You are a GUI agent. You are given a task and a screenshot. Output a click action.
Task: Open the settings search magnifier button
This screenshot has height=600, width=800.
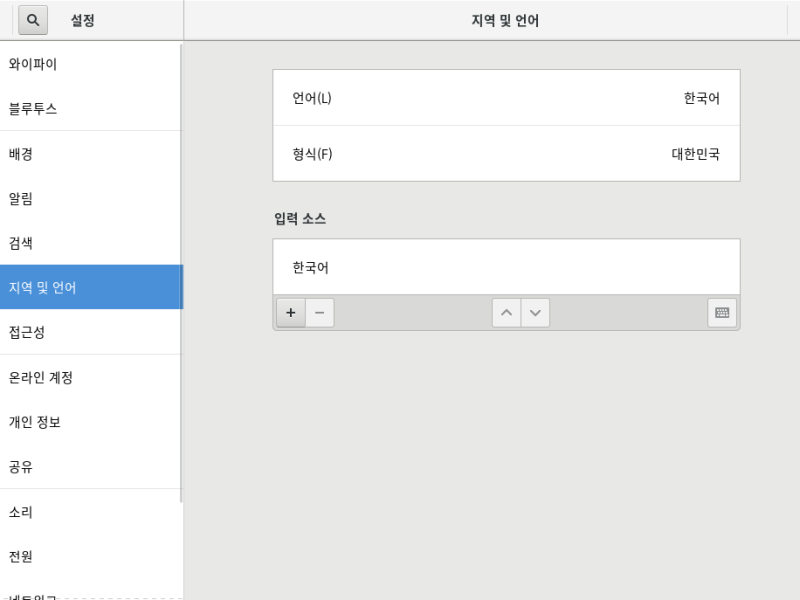[x=33, y=20]
